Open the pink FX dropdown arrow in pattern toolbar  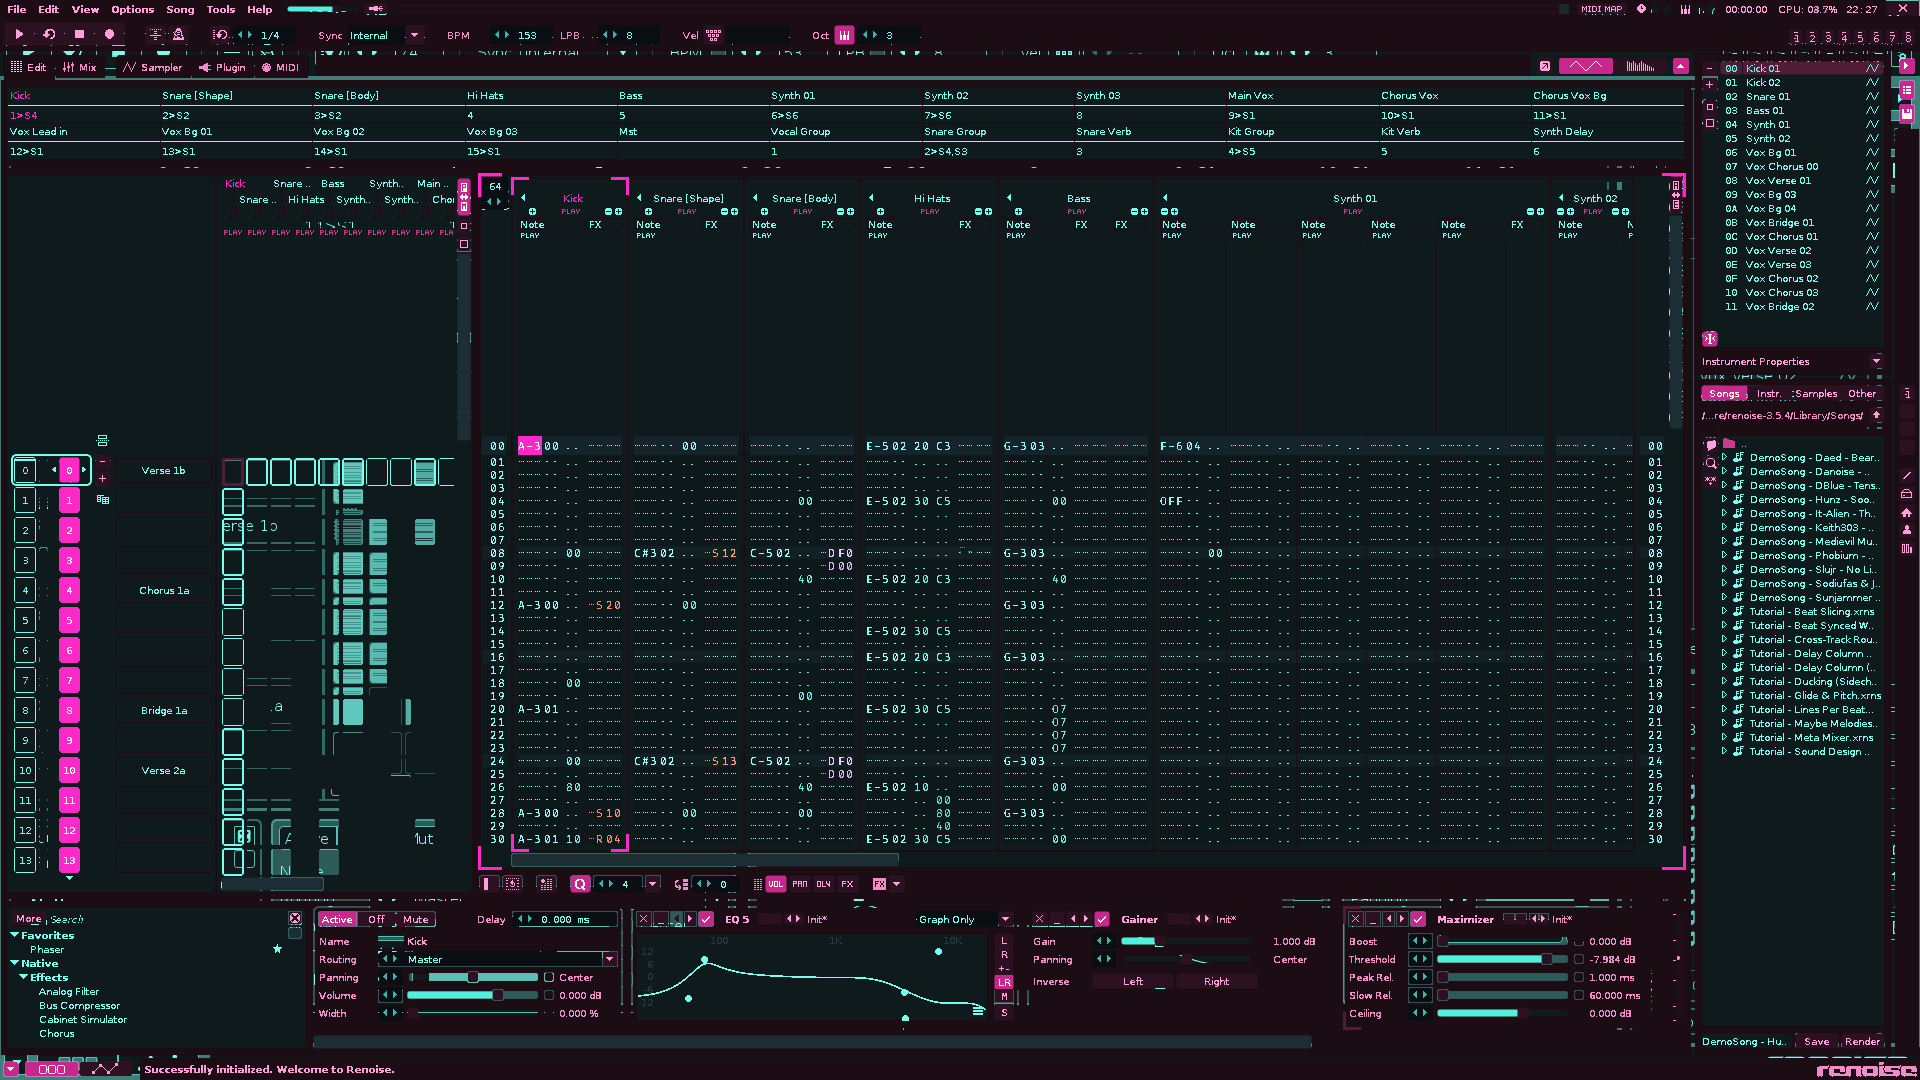896,884
